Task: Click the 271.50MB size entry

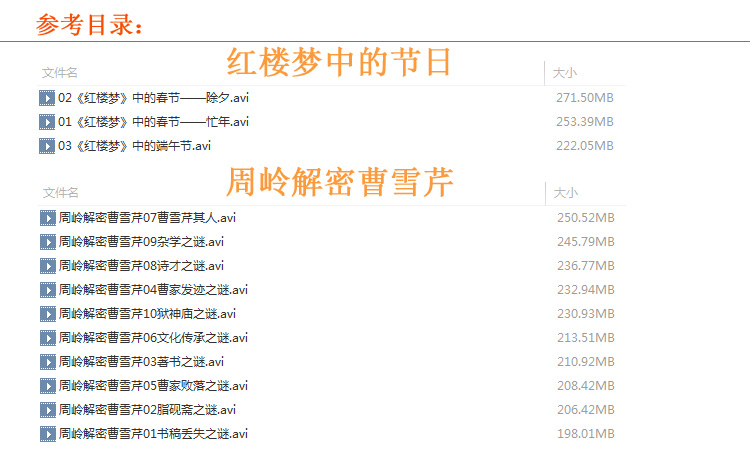Action: pos(584,98)
